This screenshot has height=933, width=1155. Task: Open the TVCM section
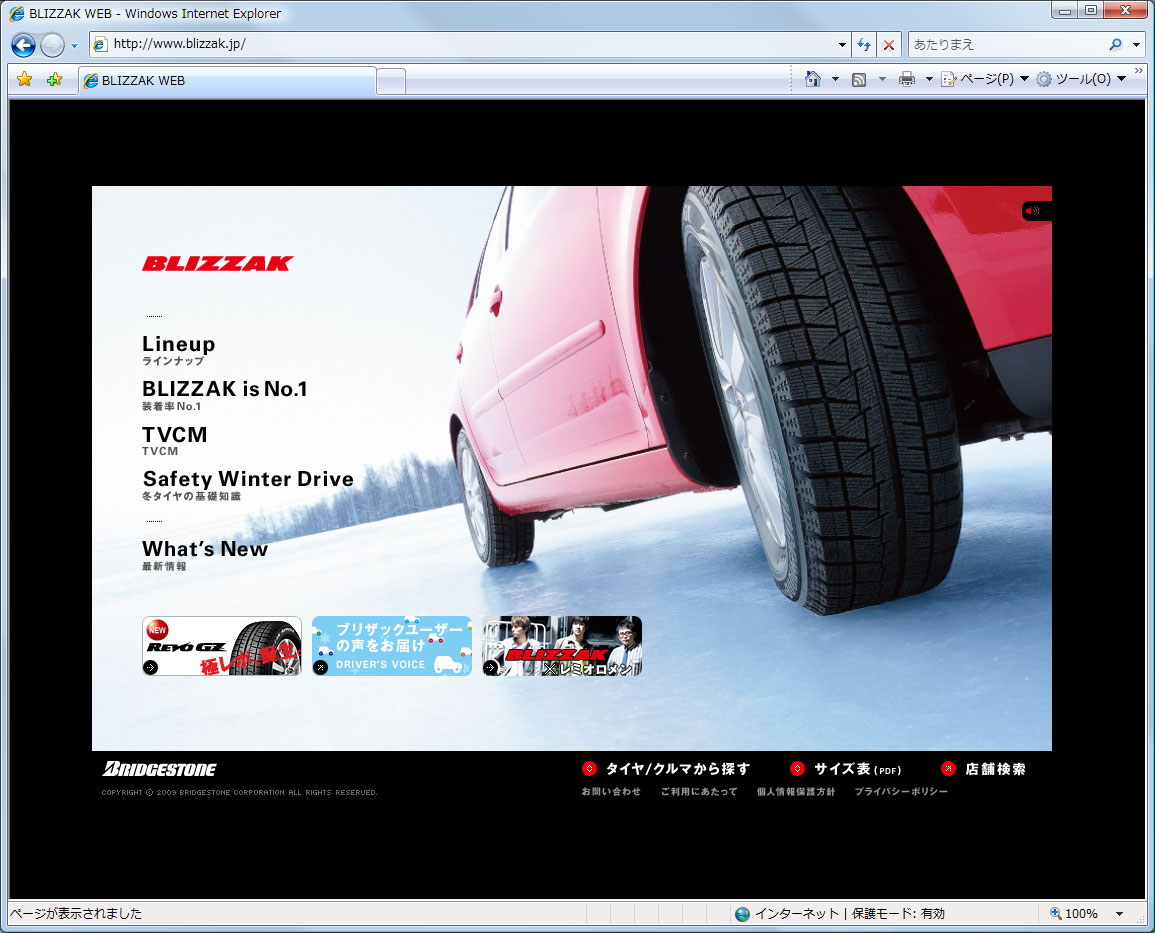click(x=175, y=440)
